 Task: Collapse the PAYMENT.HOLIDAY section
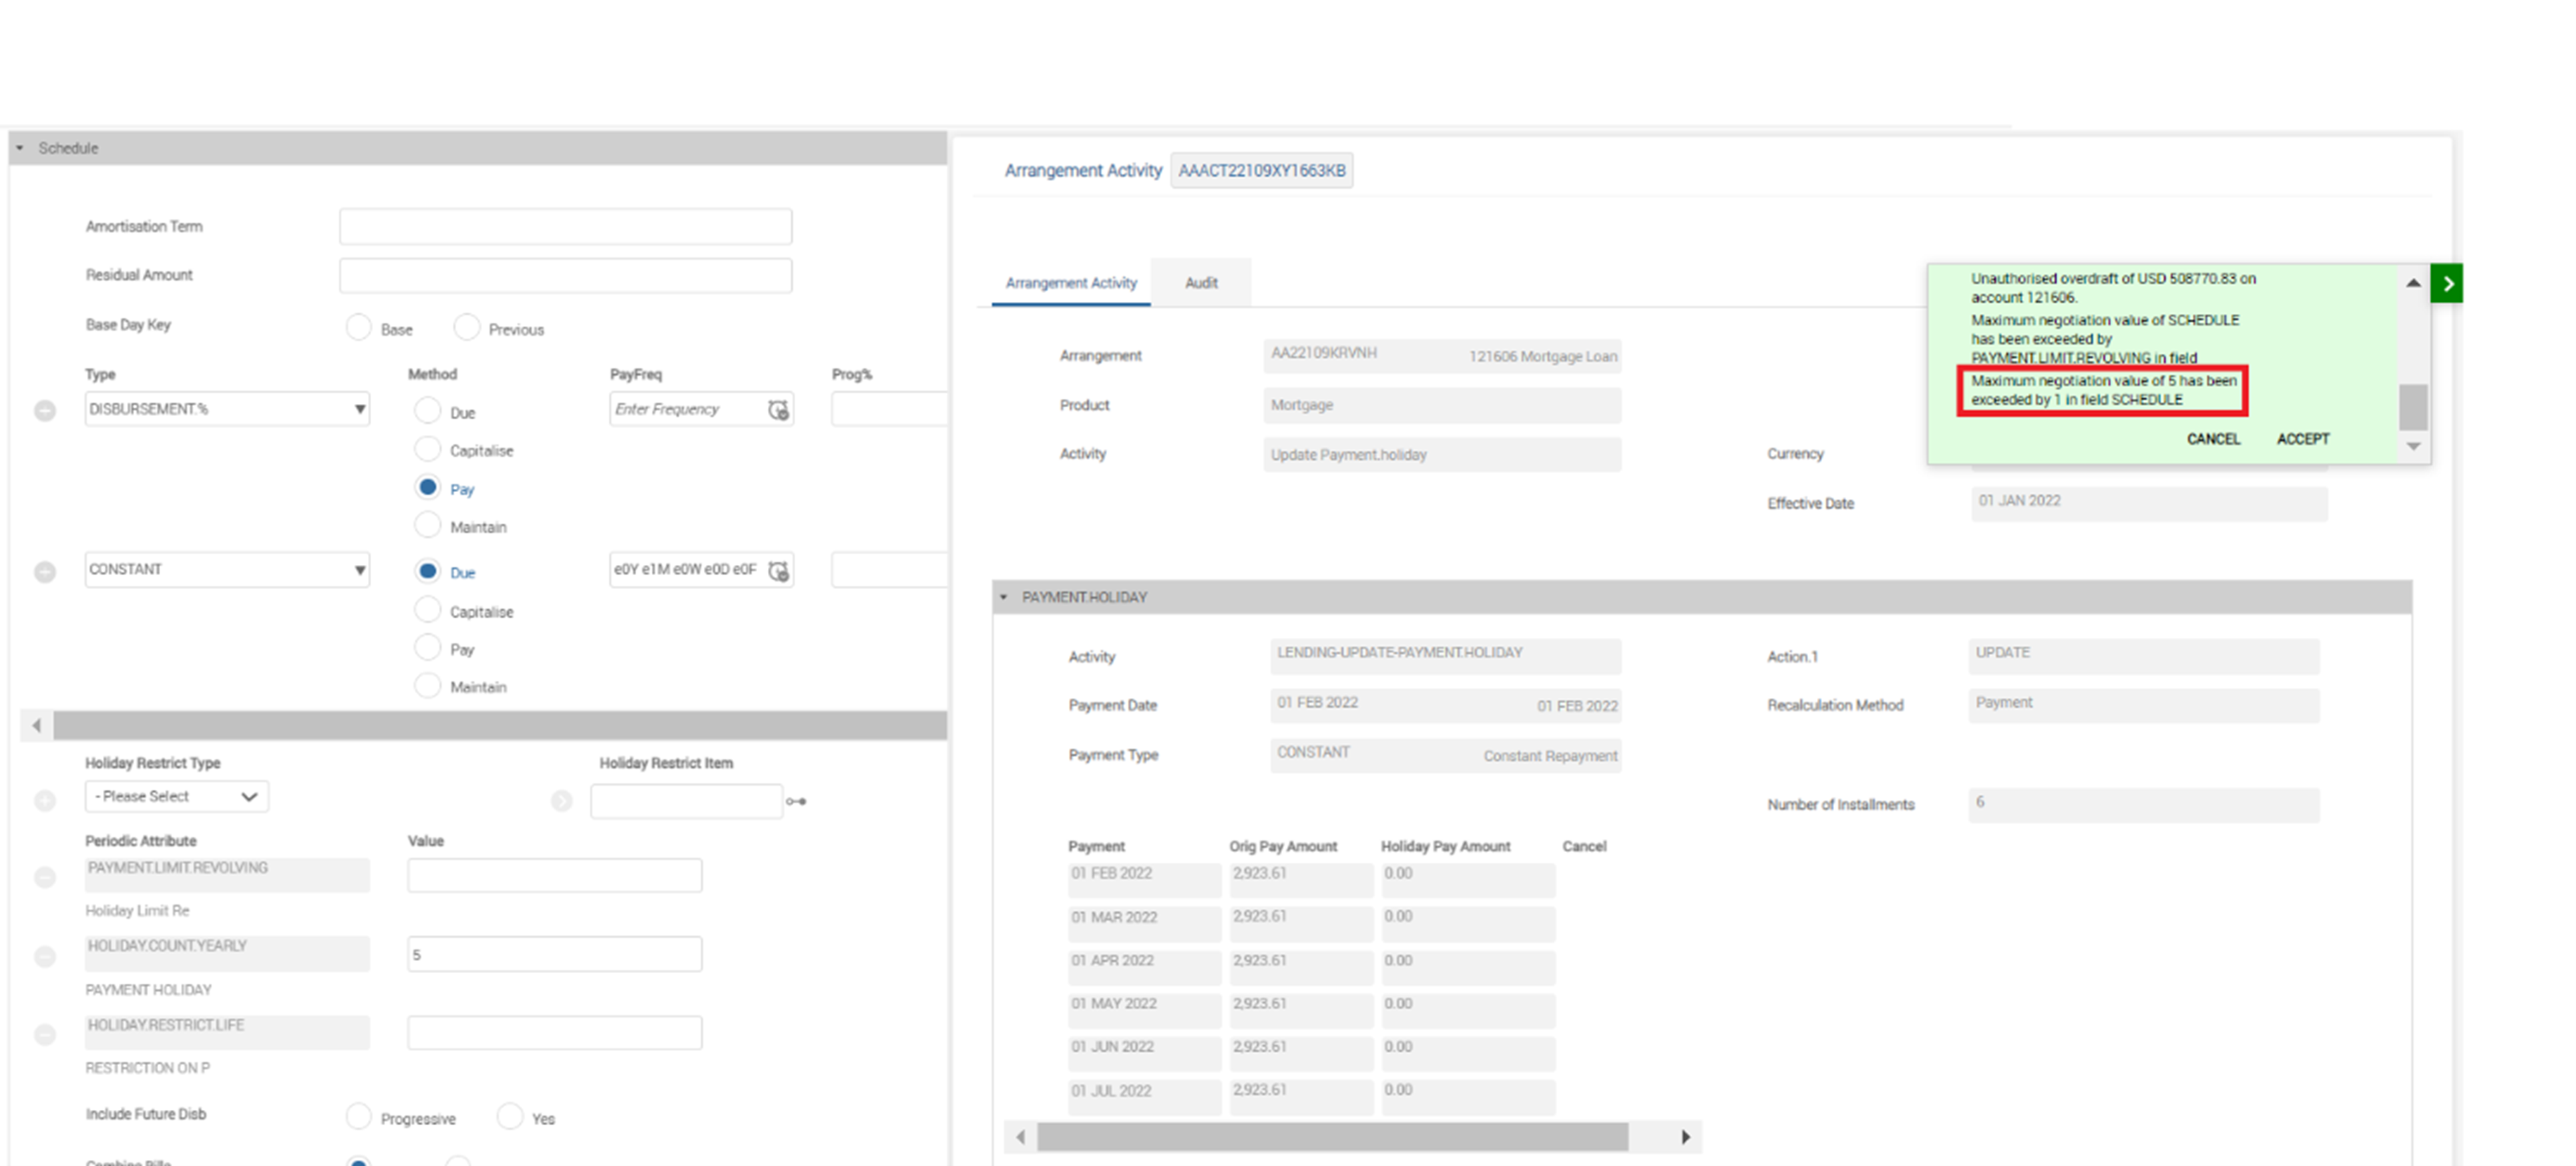[x=1004, y=597]
